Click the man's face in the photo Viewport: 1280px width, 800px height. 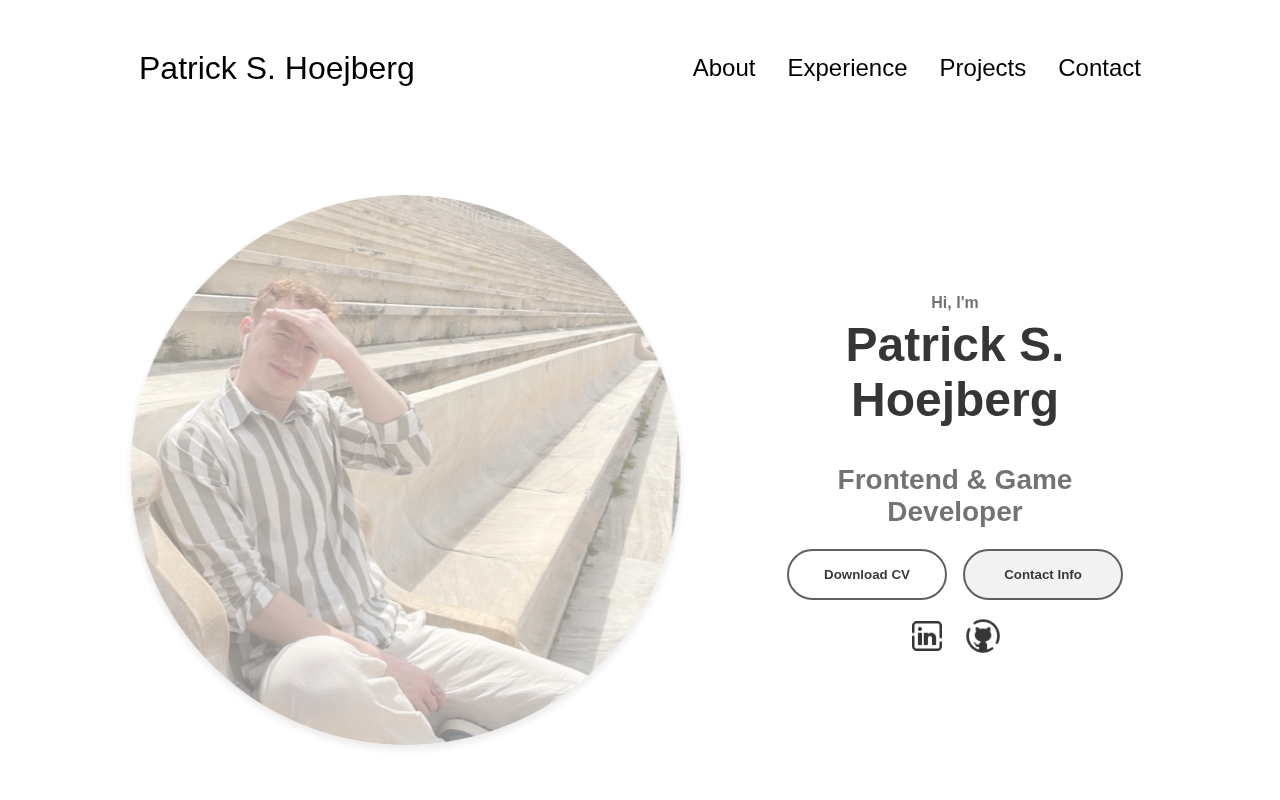(285, 340)
